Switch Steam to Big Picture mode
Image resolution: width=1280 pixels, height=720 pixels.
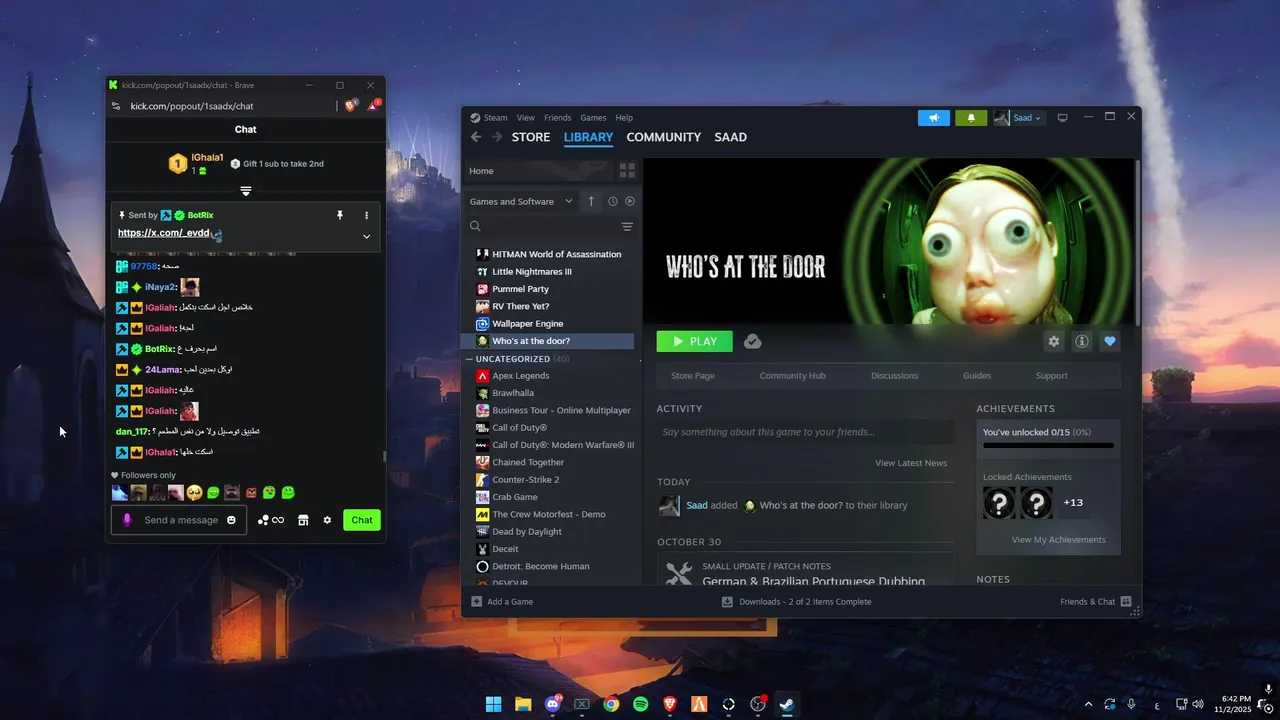coord(1062,118)
